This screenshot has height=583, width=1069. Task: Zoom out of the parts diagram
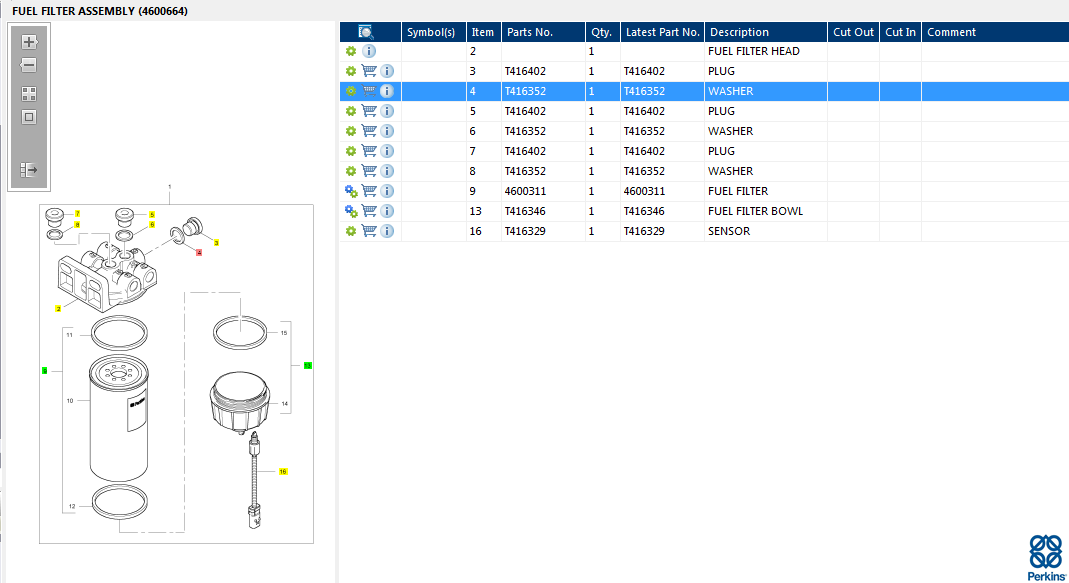tap(29, 65)
